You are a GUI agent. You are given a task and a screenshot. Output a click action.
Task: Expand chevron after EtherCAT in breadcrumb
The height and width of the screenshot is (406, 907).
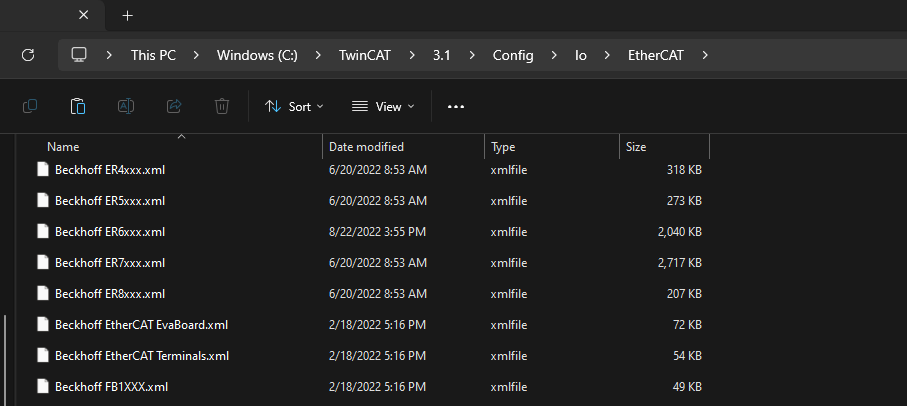[x=705, y=56]
